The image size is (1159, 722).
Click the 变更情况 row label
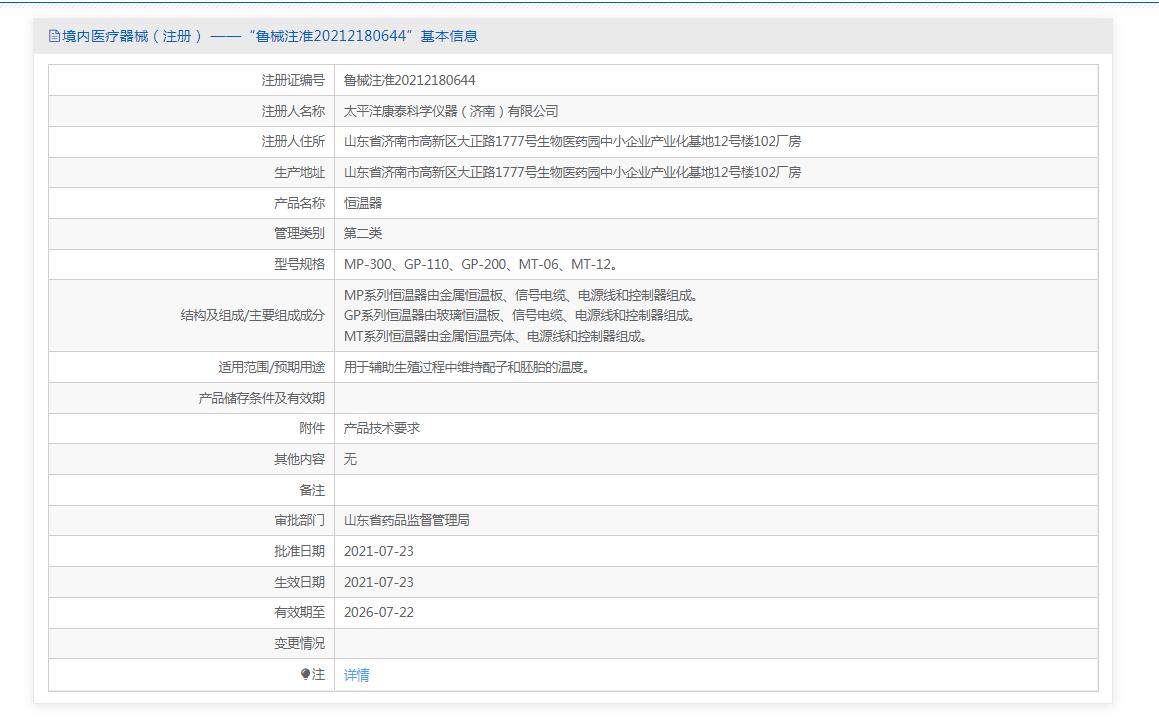pyautogui.click(x=299, y=644)
